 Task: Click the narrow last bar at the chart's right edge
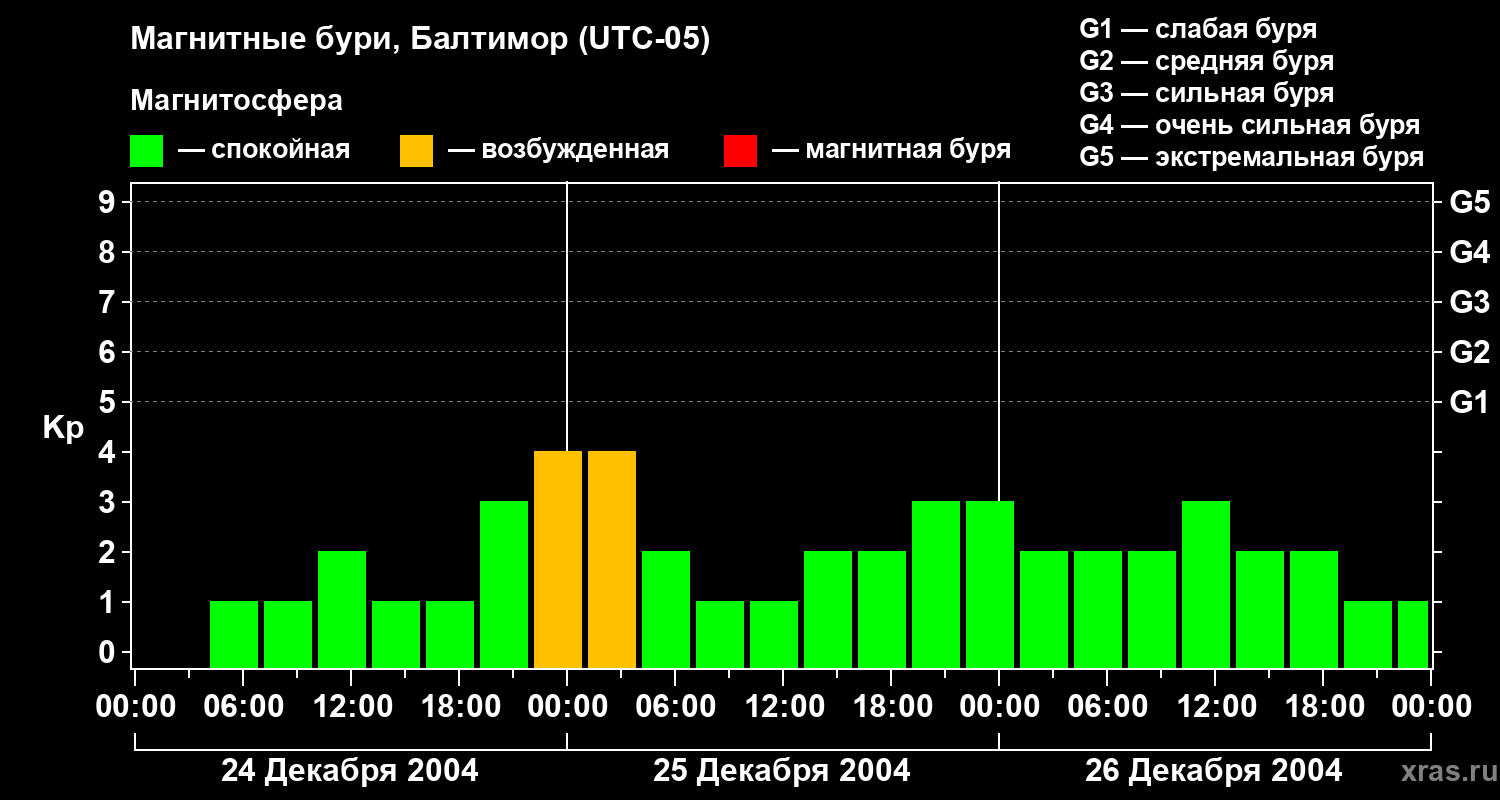[1413, 634]
